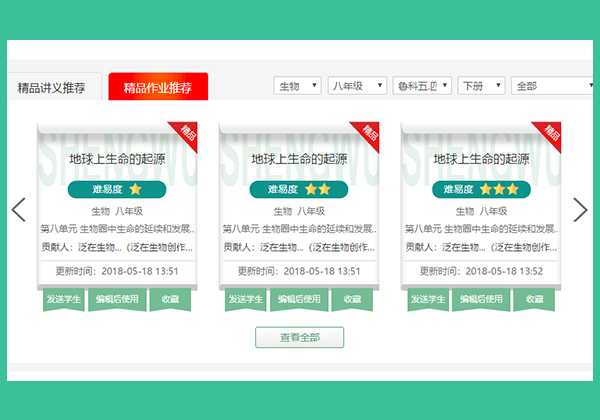Click the two-star 难易度 badge
600x420 pixels.
coord(299,189)
